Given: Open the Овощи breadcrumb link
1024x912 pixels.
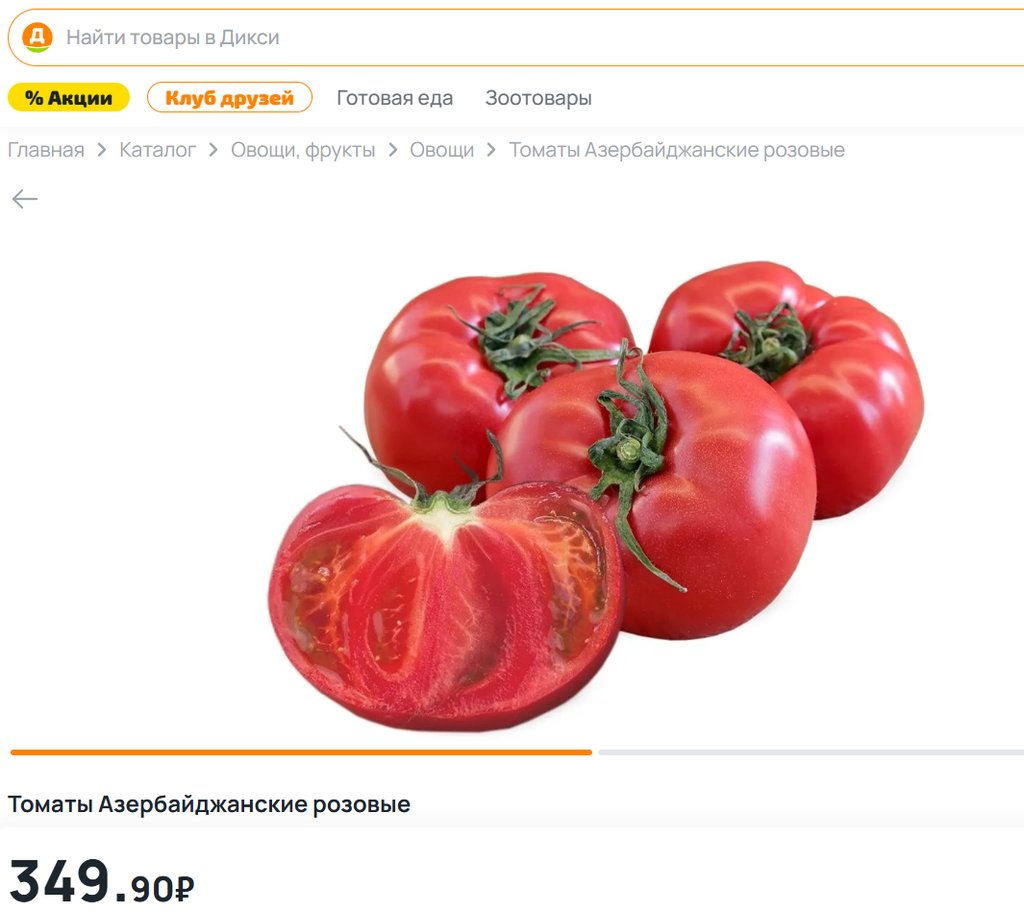Looking at the screenshot, I should (441, 150).
